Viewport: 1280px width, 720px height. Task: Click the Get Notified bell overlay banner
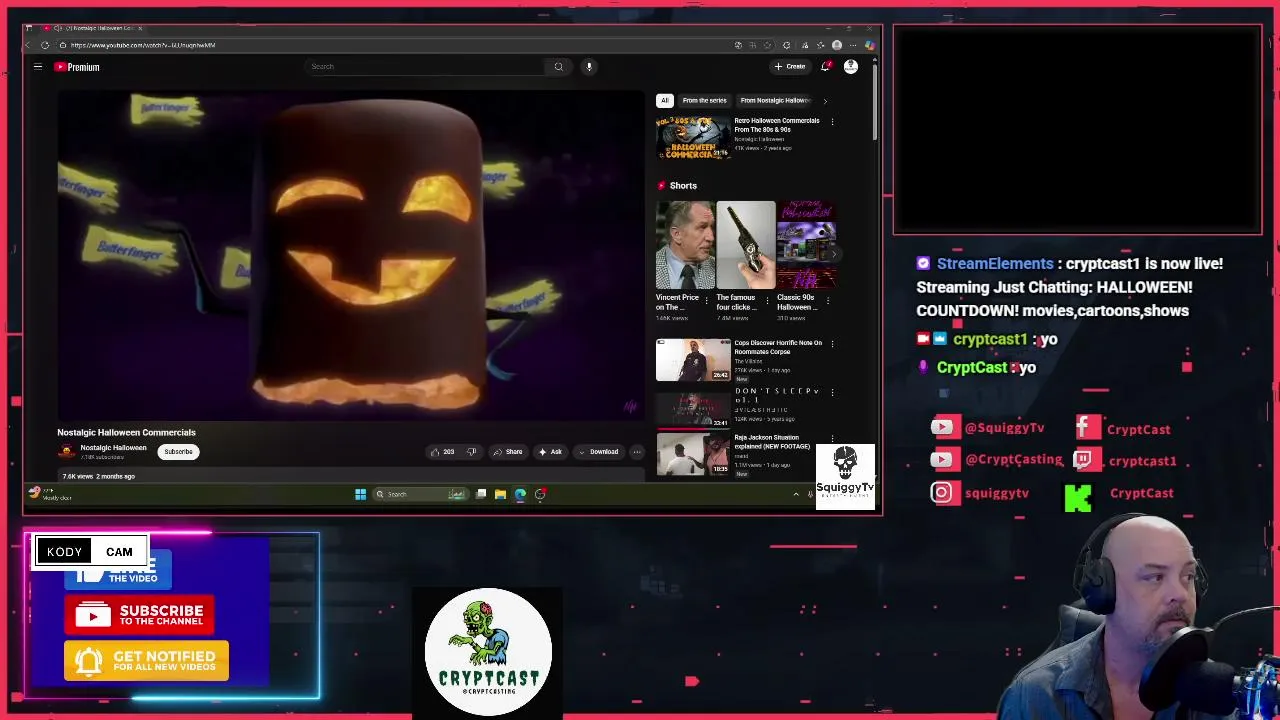[146, 661]
